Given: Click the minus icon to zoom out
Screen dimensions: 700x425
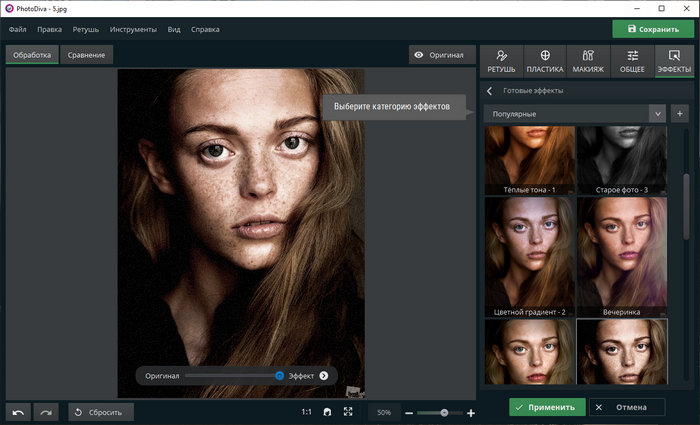Looking at the screenshot, I should click(x=409, y=412).
